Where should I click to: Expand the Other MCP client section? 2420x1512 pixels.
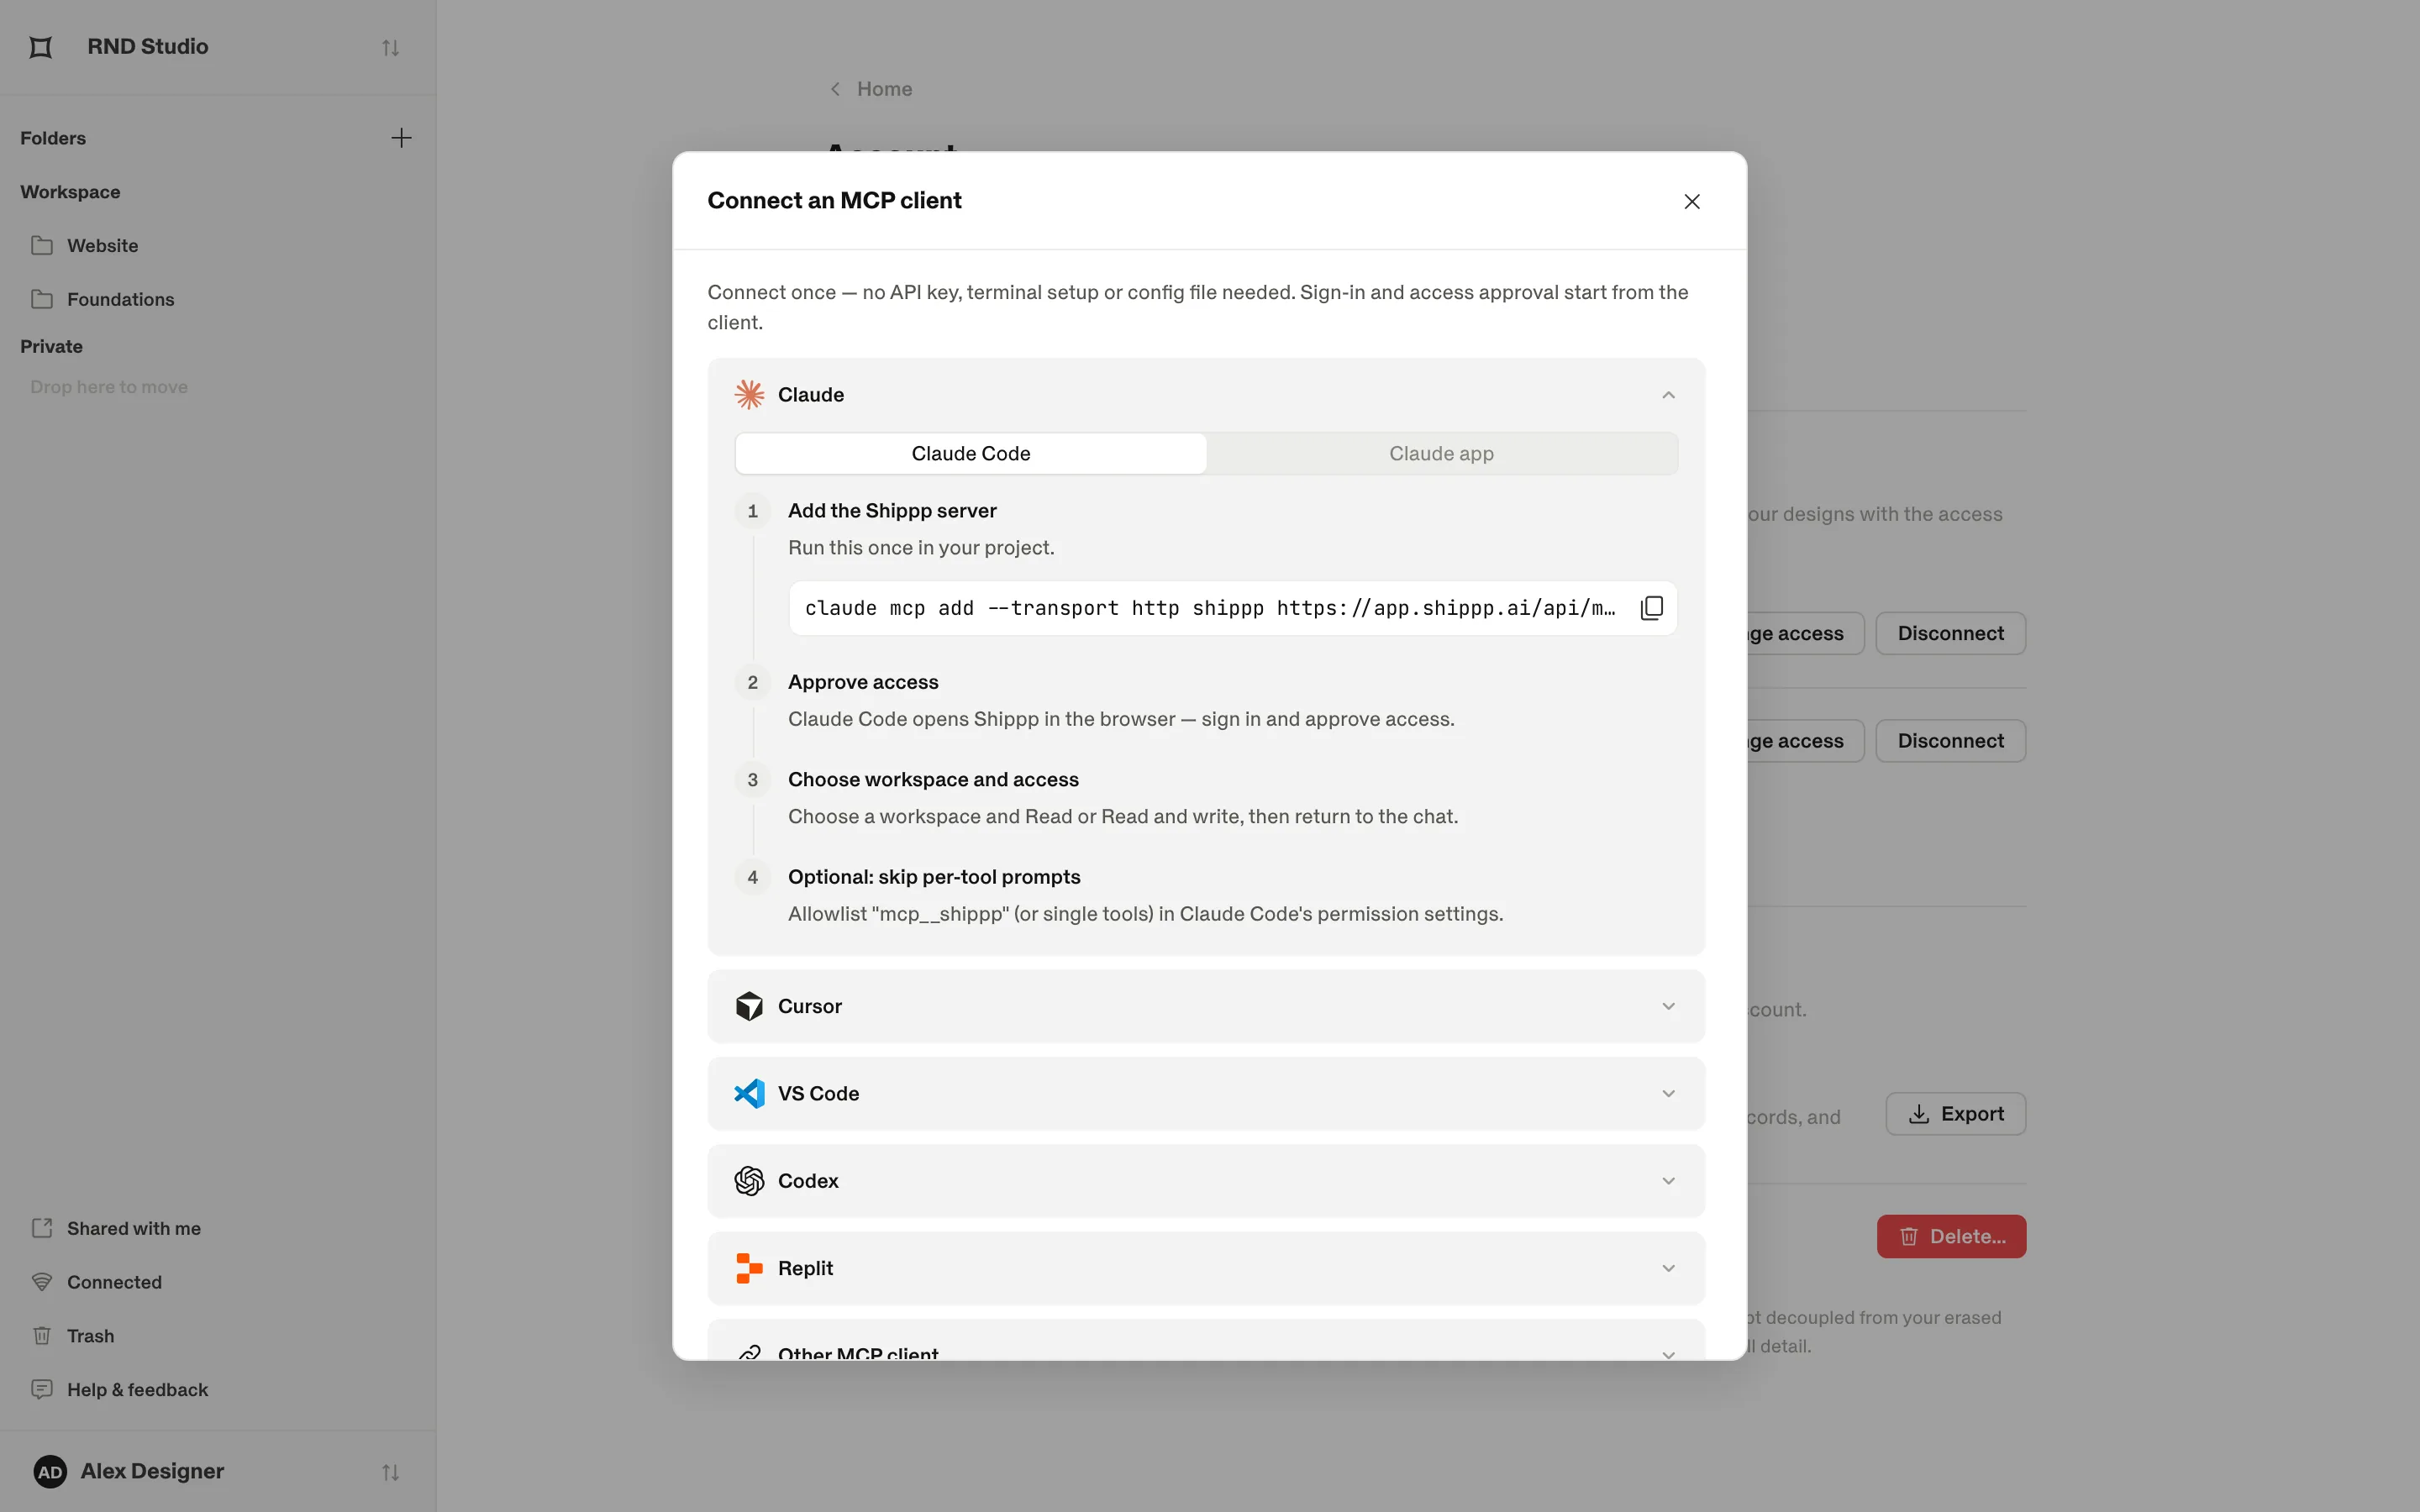(x=1206, y=1341)
